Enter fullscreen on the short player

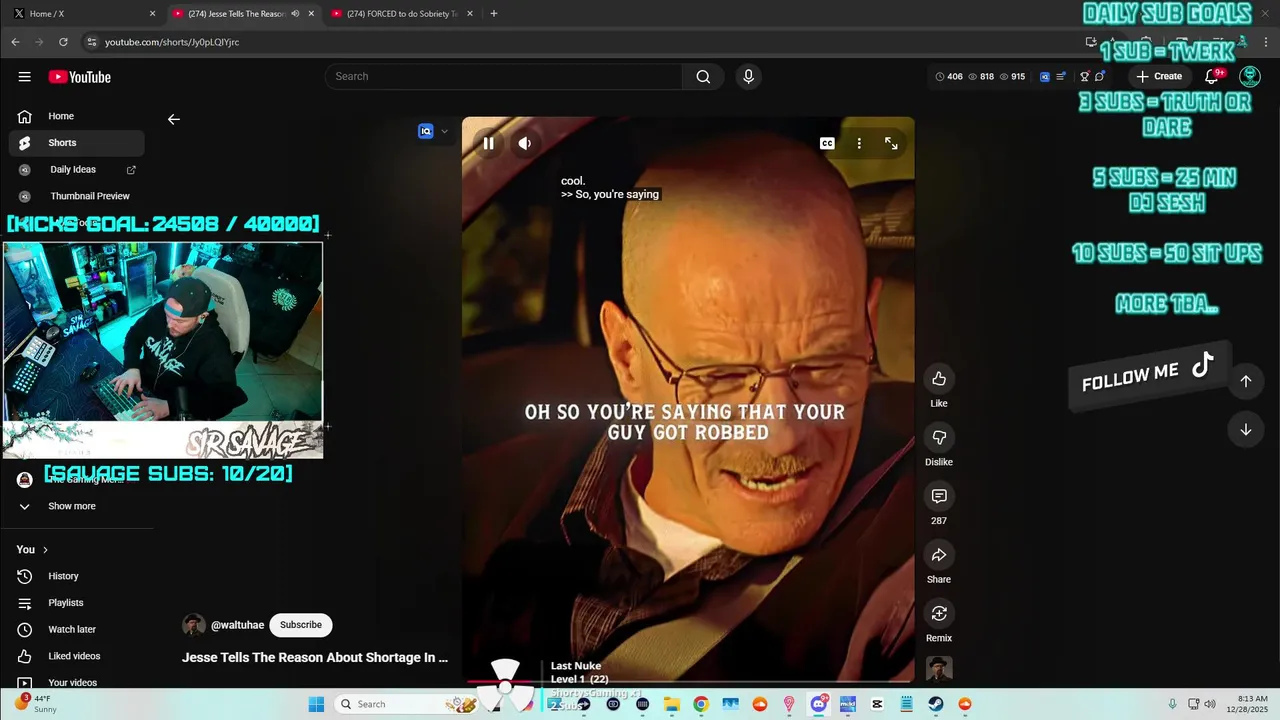891,143
